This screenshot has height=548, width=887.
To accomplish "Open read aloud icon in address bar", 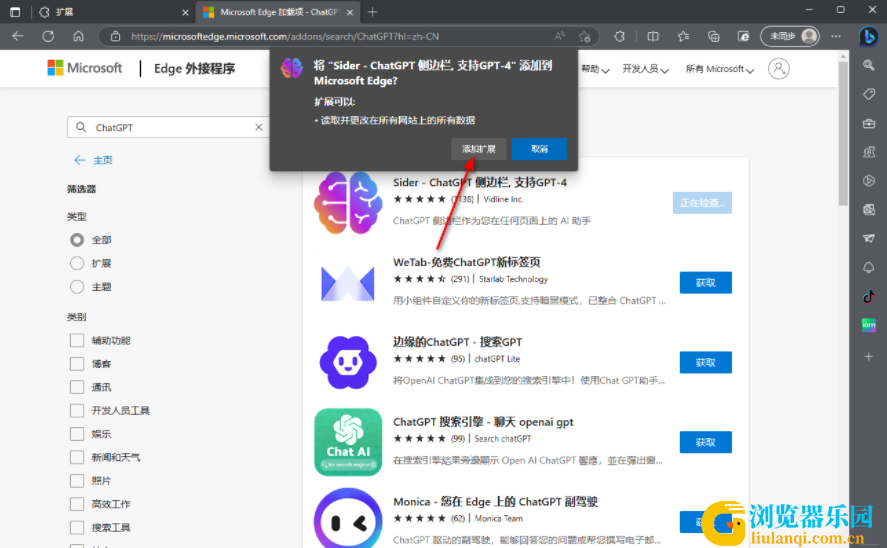I will coord(559,36).
